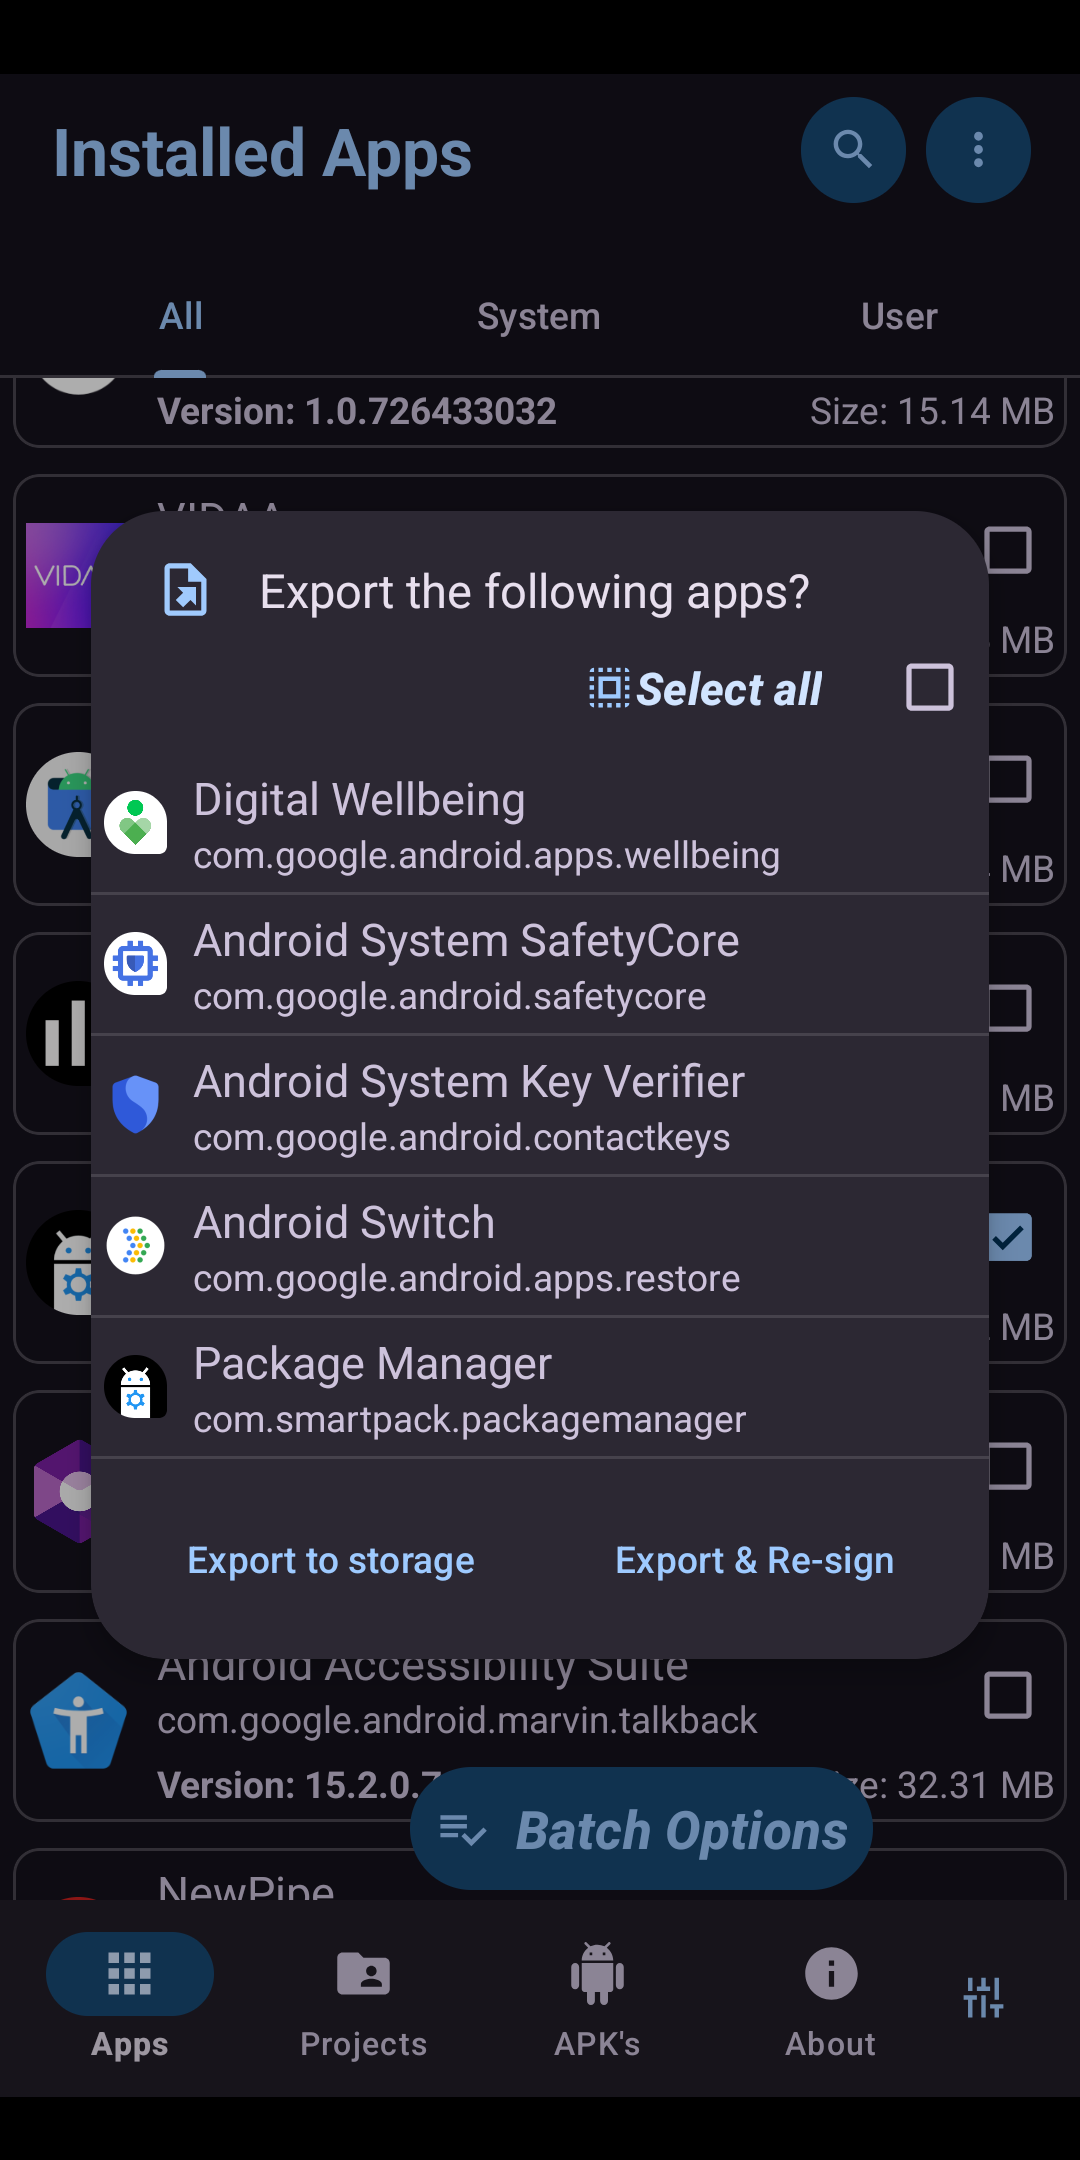This screenshot has width=1080, height=2160.
Task: Click the Package Manager app icon
Action: click(136, 1387)
